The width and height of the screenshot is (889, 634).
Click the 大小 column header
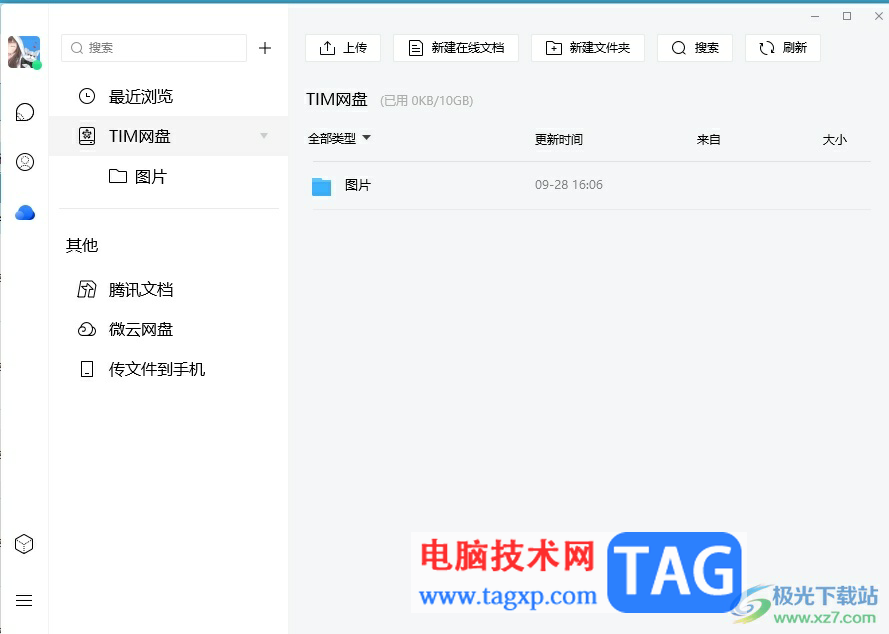pos(835,140)
